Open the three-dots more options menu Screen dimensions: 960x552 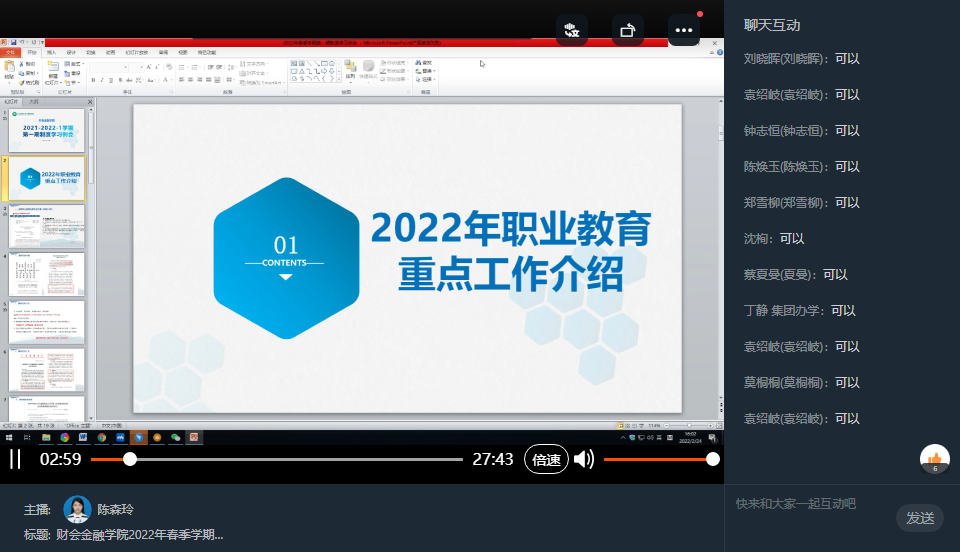pyautogui.click(x=684, y=30)
